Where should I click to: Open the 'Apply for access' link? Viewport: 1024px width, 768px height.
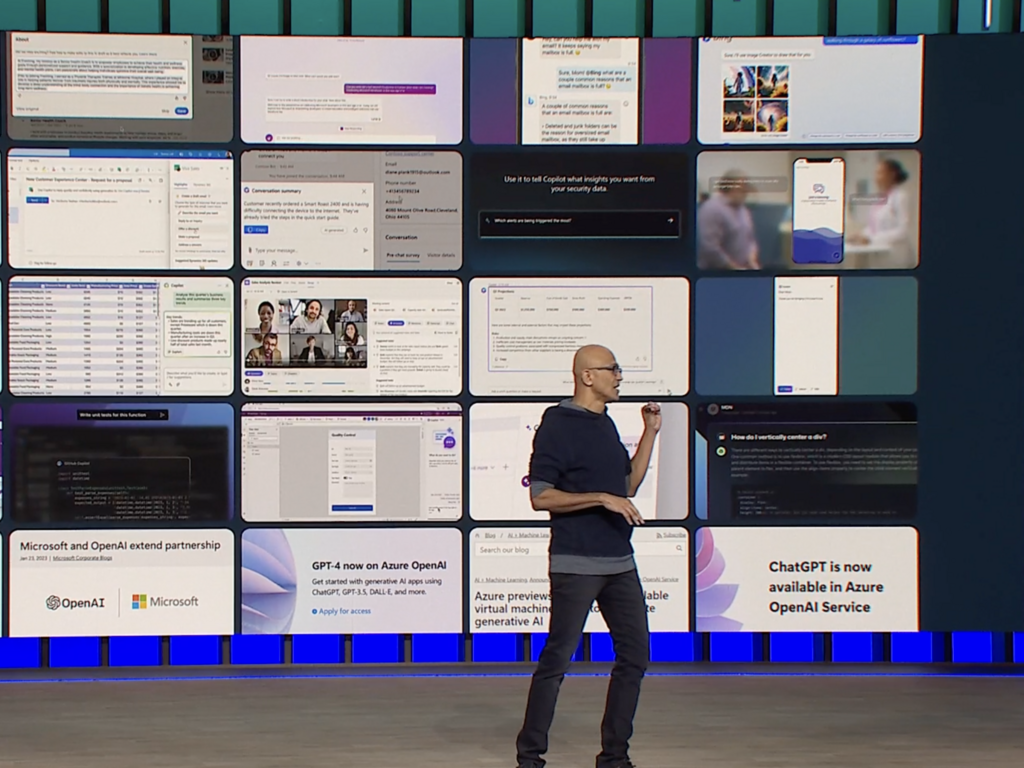(344, 611)
